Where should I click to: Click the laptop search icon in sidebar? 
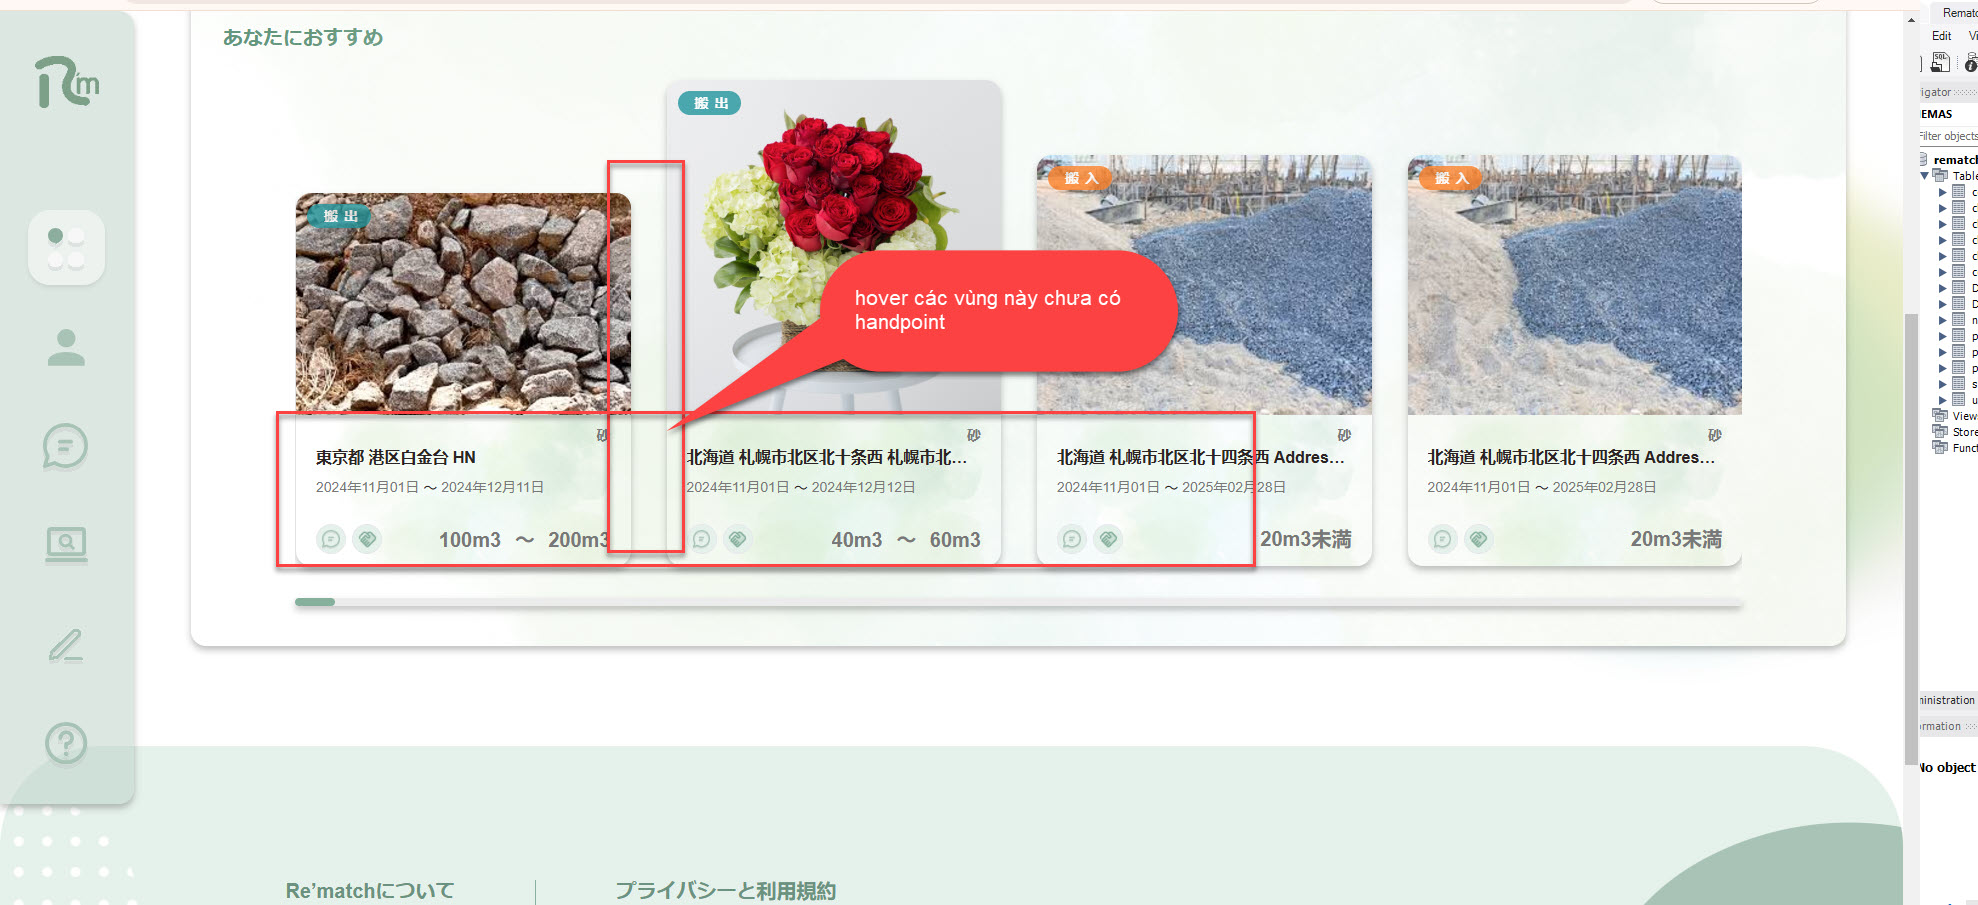click(x=66, y=544)
